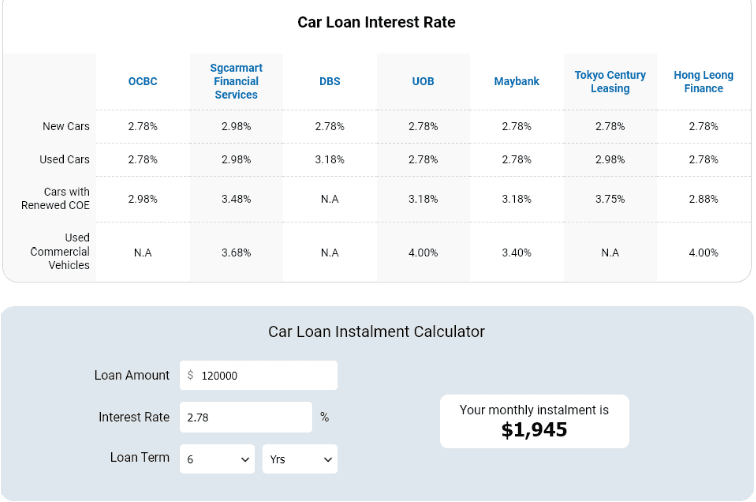Viewport: 756px width, 502px height.
Task: Click the Loan Amount input field
Action: 258,375
